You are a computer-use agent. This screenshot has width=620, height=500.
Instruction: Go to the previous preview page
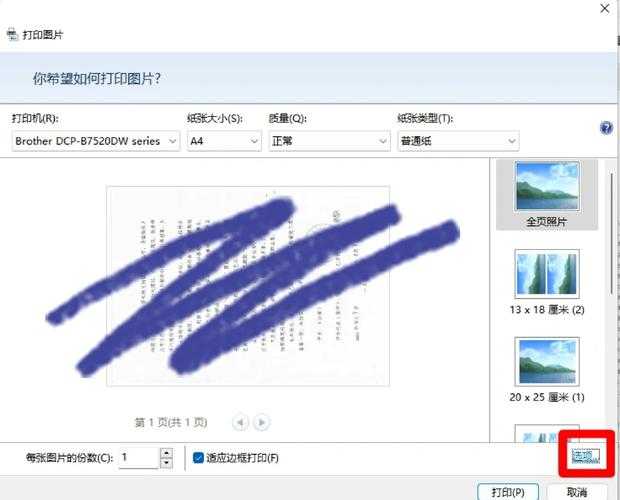[x=240, y=422]
